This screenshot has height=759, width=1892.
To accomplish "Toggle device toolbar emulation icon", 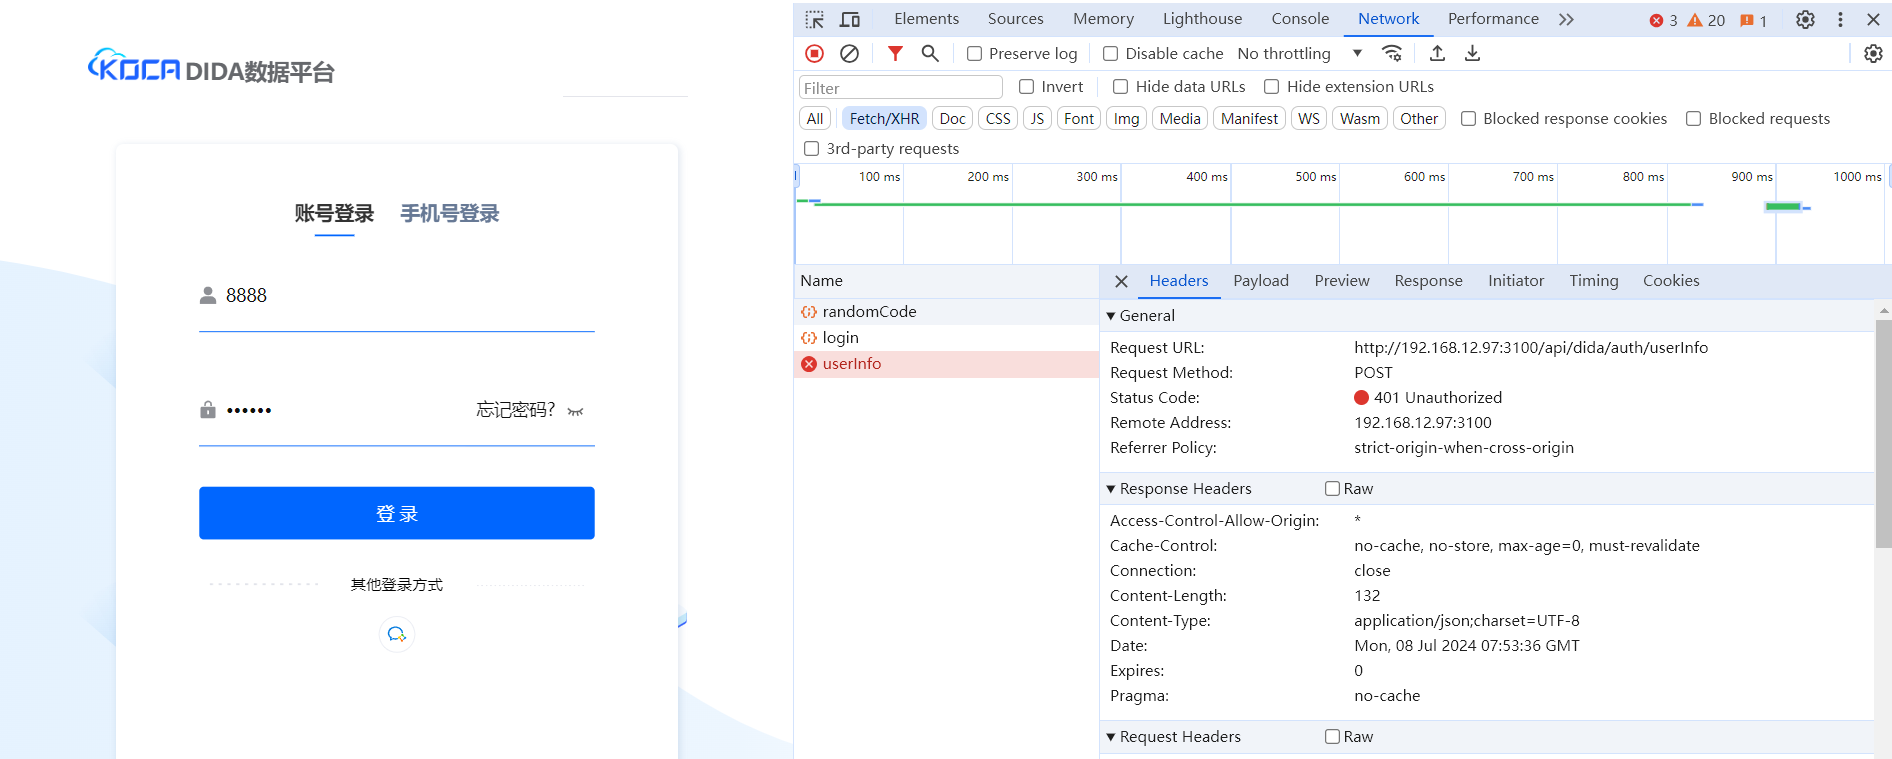I will [850, 20].
